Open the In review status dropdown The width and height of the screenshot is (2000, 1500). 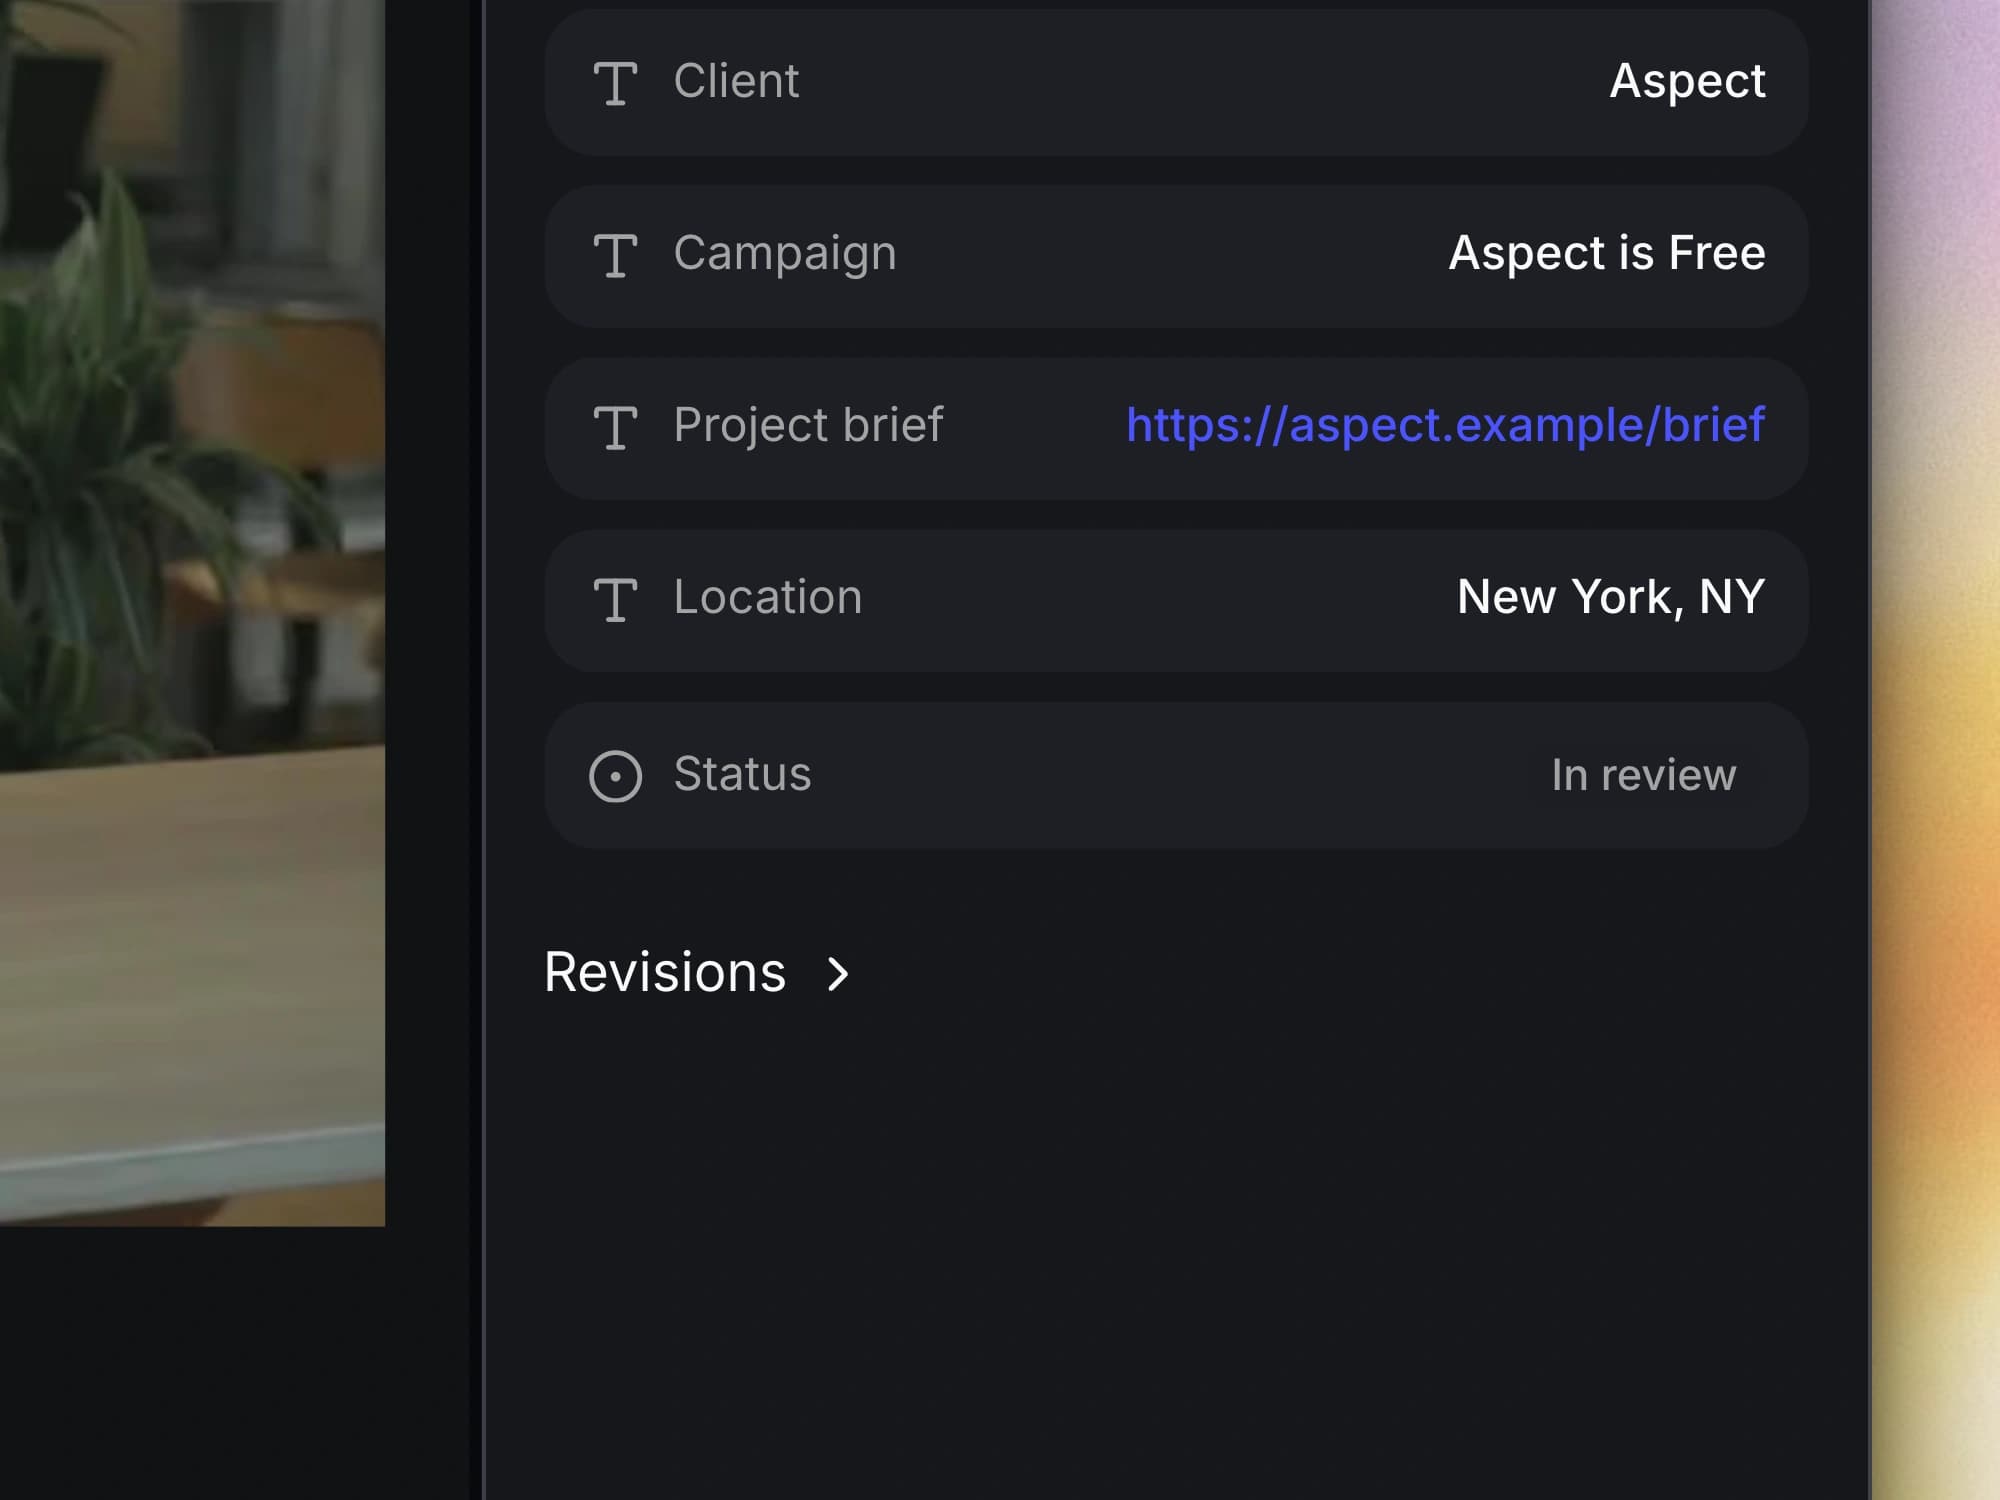(x=1643, y=775)
